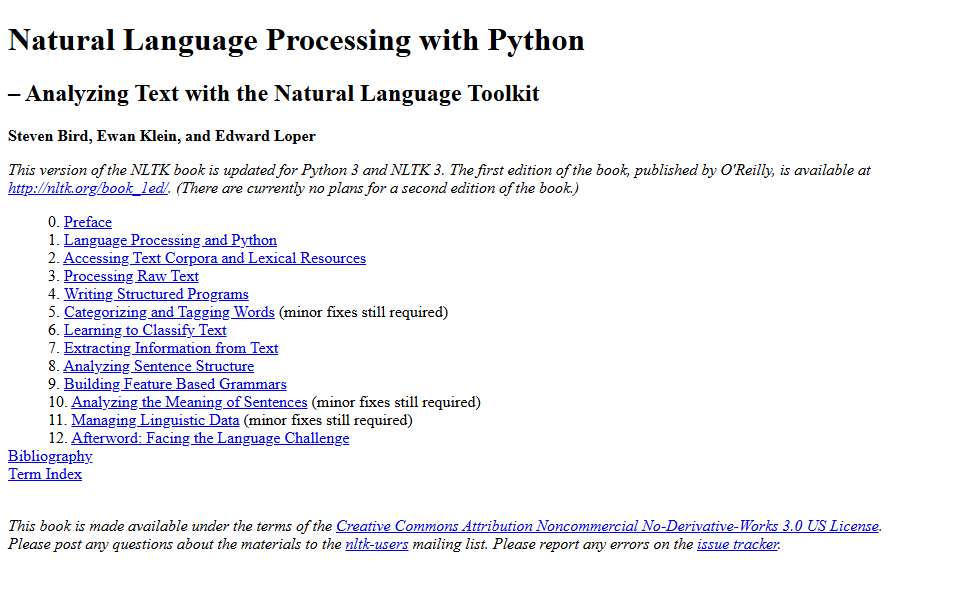Open Extracting Information from Text chapter

(171, 348)
